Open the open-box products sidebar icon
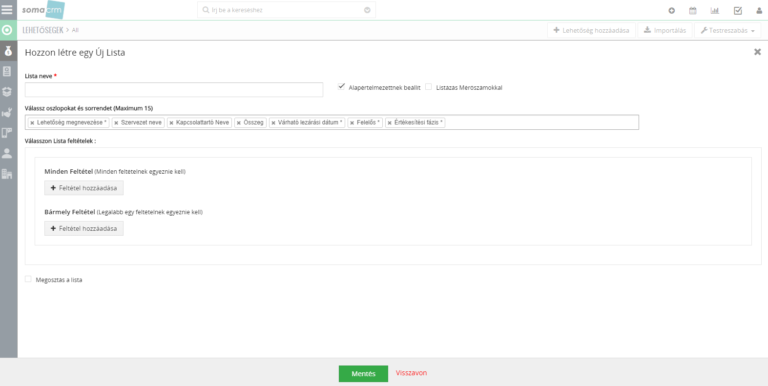The image size is (768, 386). click(x=7, y=92)
